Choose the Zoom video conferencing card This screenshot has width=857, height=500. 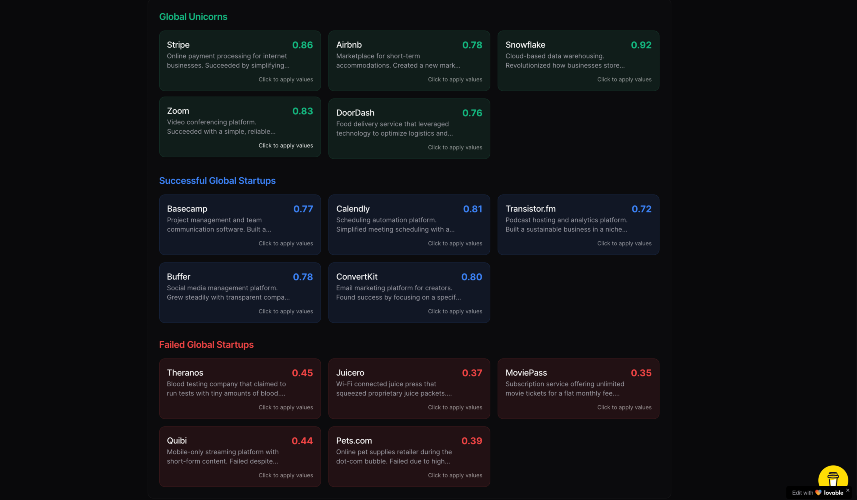[240, 127]
